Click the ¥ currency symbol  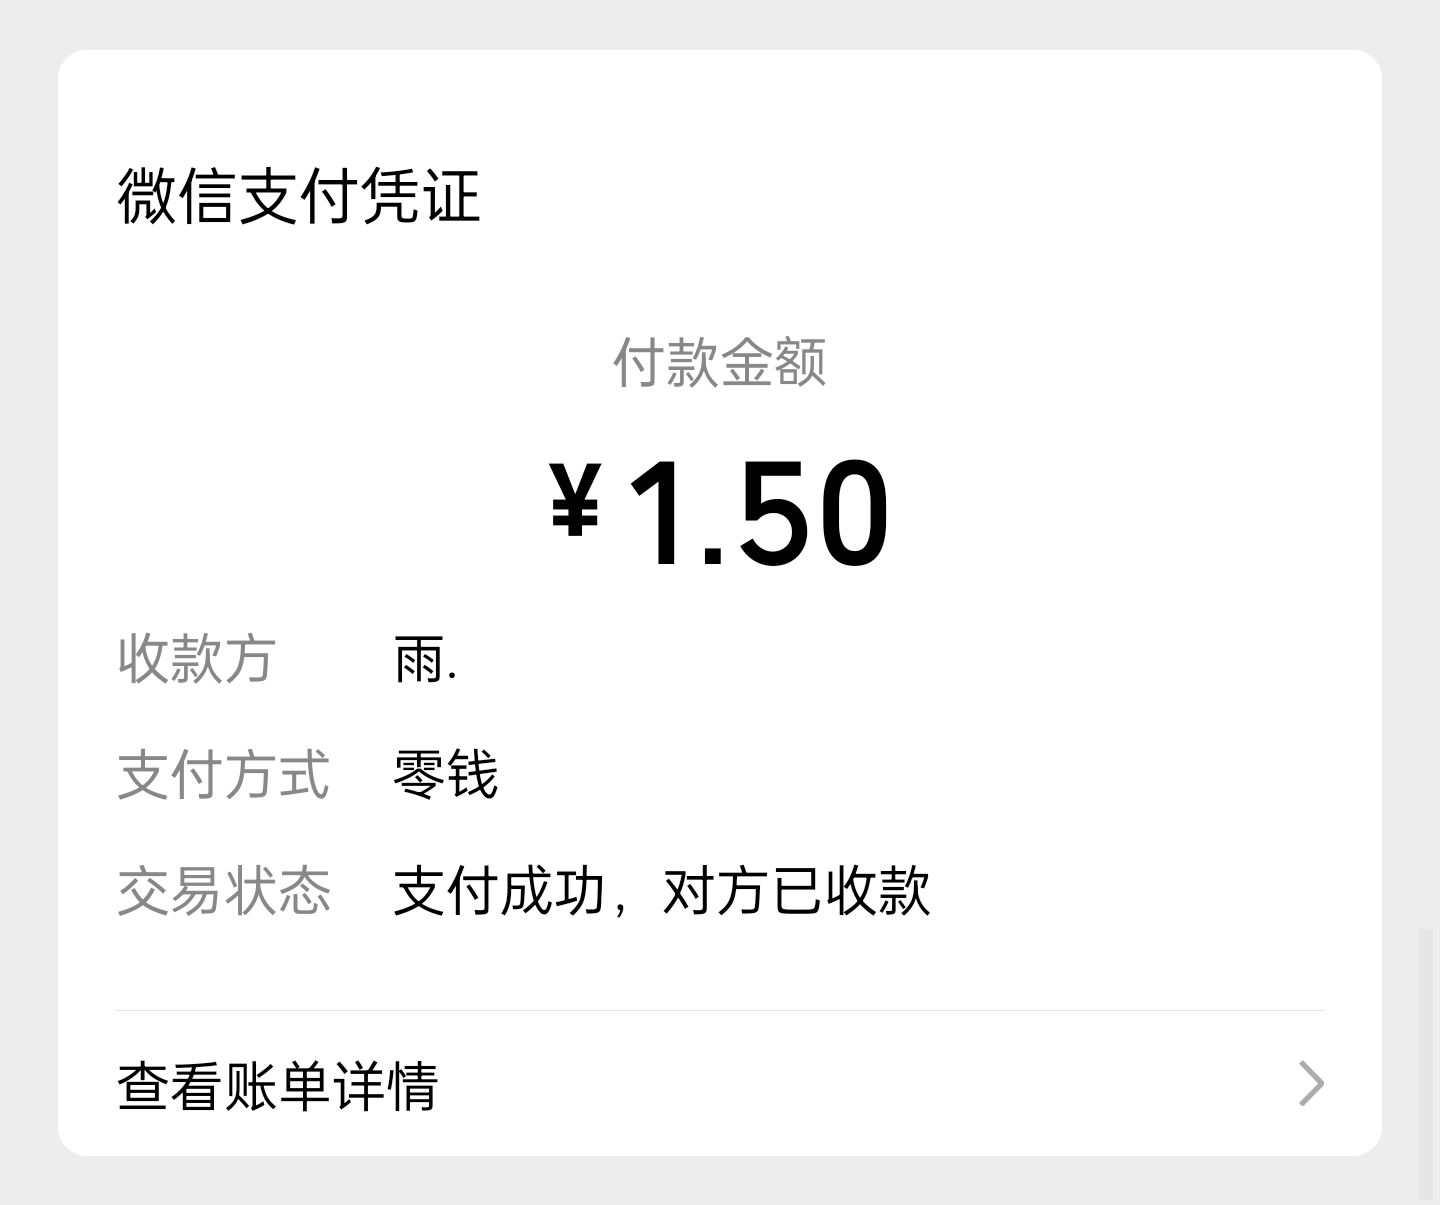click(x=575, y=500)
